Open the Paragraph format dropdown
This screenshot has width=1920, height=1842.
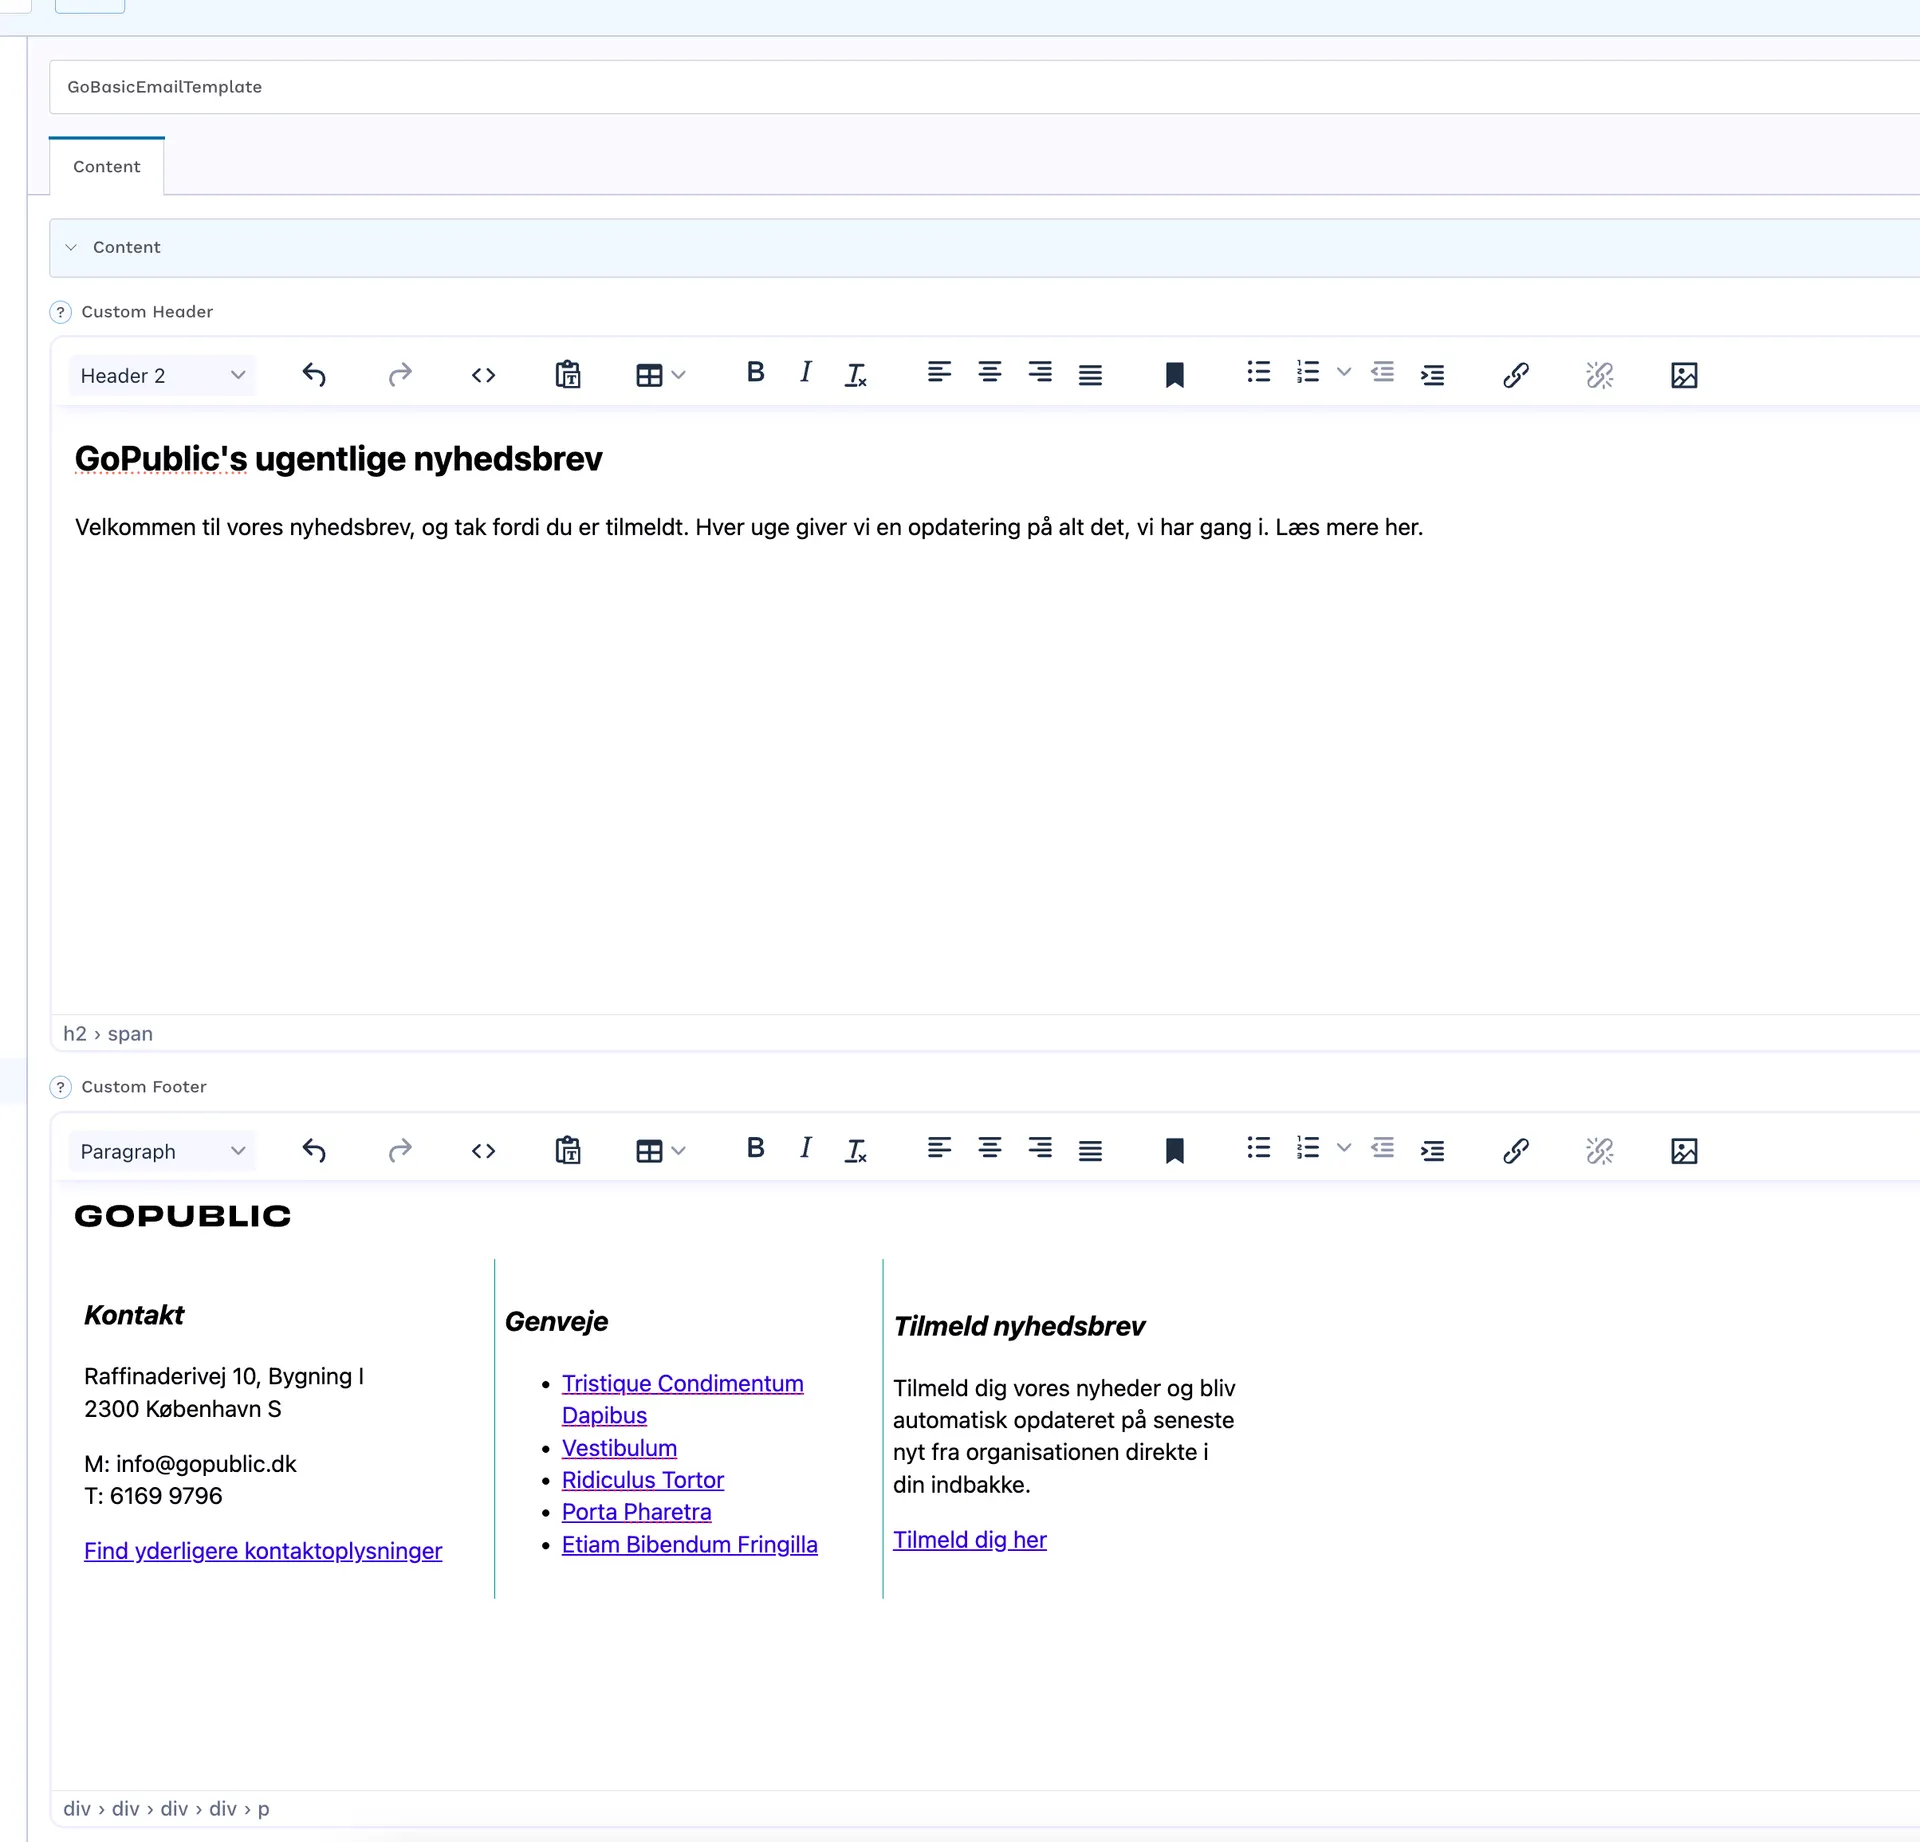[162, 1152]
